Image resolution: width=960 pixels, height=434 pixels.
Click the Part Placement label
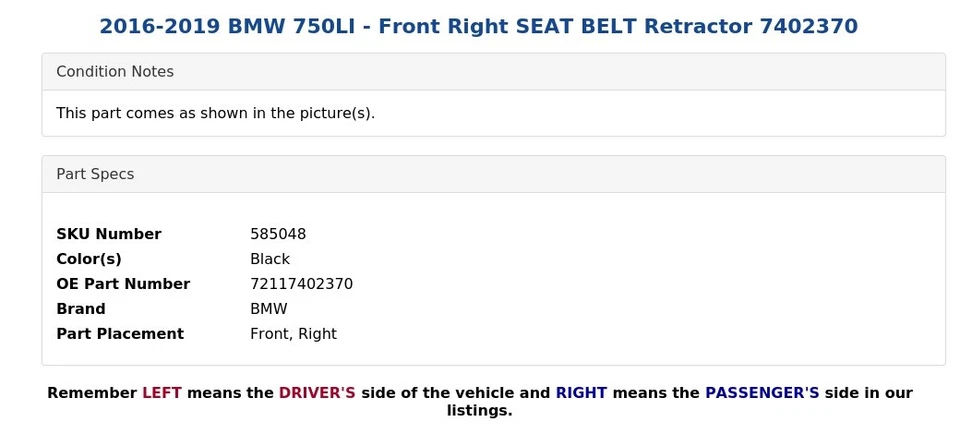pyautogui.click(x=120, y=334)
